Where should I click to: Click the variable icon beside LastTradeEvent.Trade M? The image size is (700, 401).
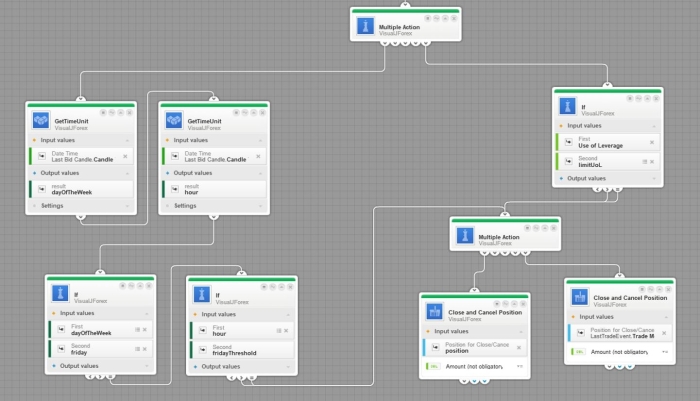[581, 333]
